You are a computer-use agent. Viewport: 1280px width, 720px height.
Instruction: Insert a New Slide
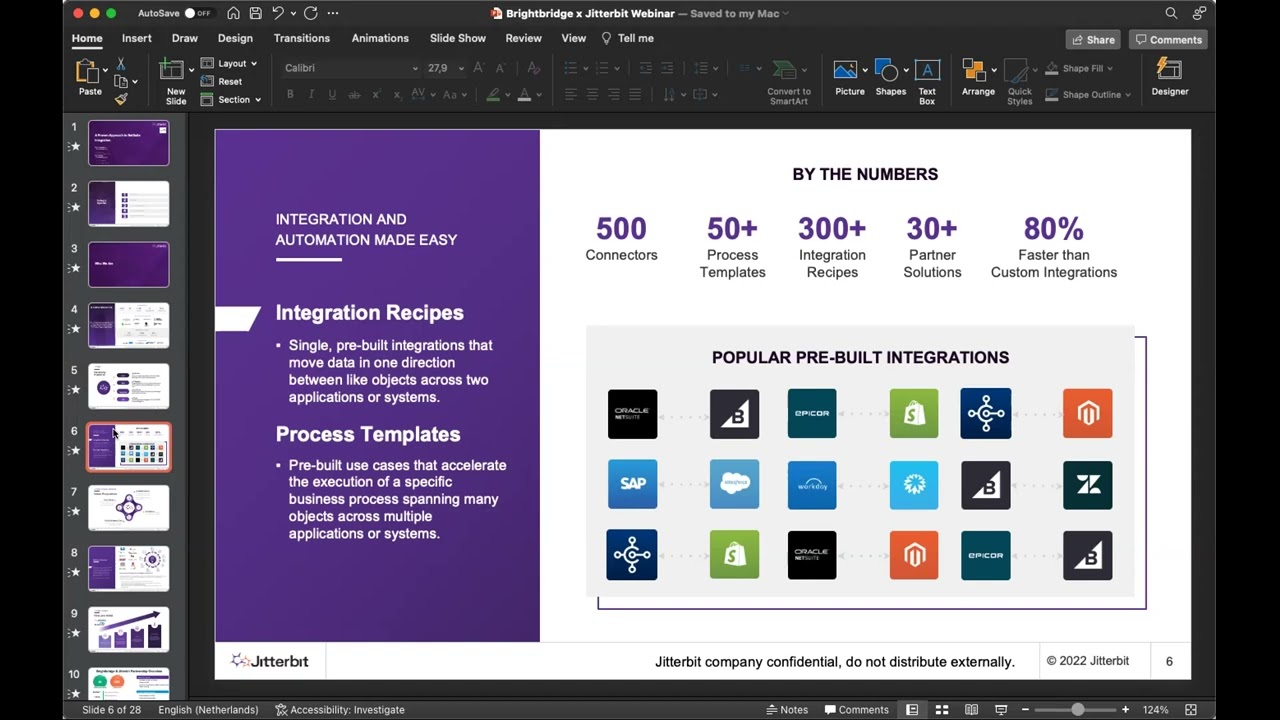tap(176, 82)
